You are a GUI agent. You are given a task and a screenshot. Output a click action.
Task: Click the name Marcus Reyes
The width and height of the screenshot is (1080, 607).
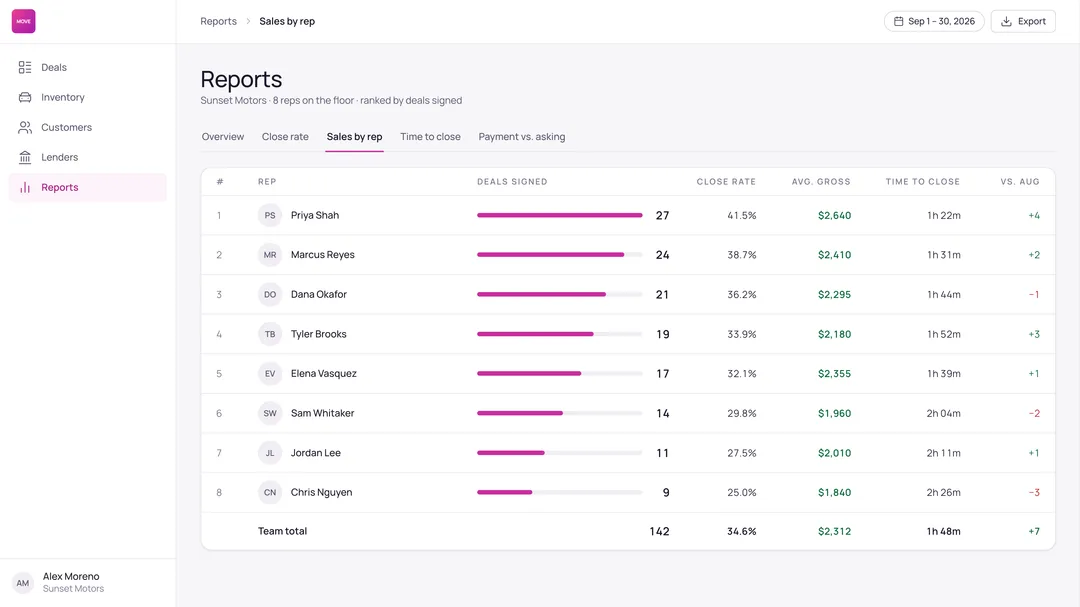pos(322,255)
